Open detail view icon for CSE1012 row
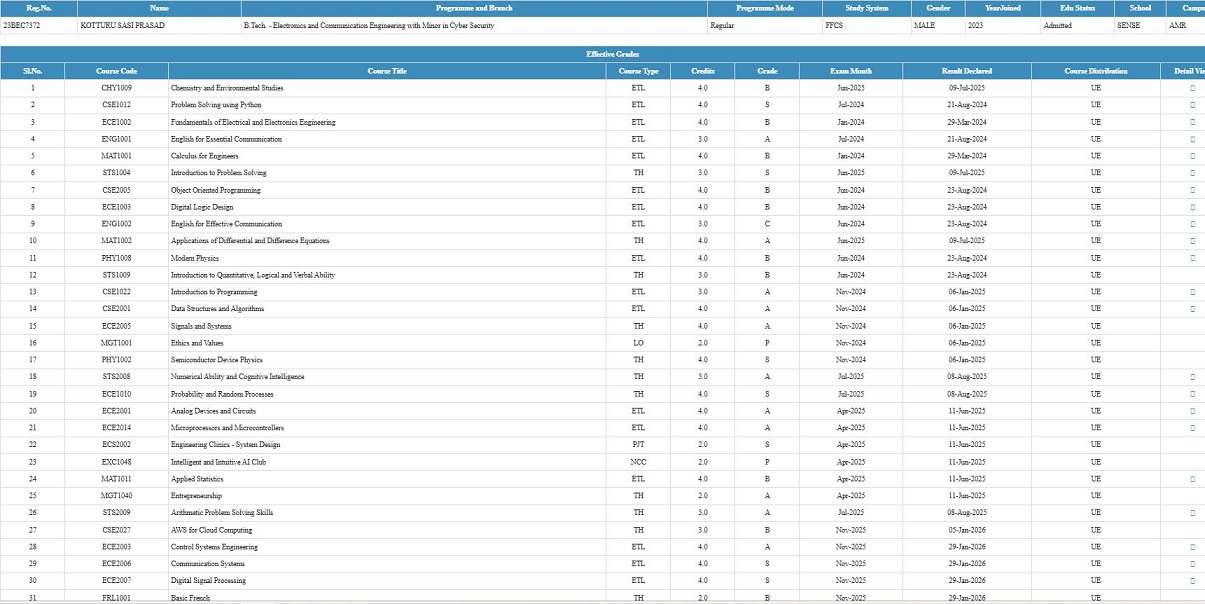This screenshot has height=604, width=1205. click(1192, 105)
